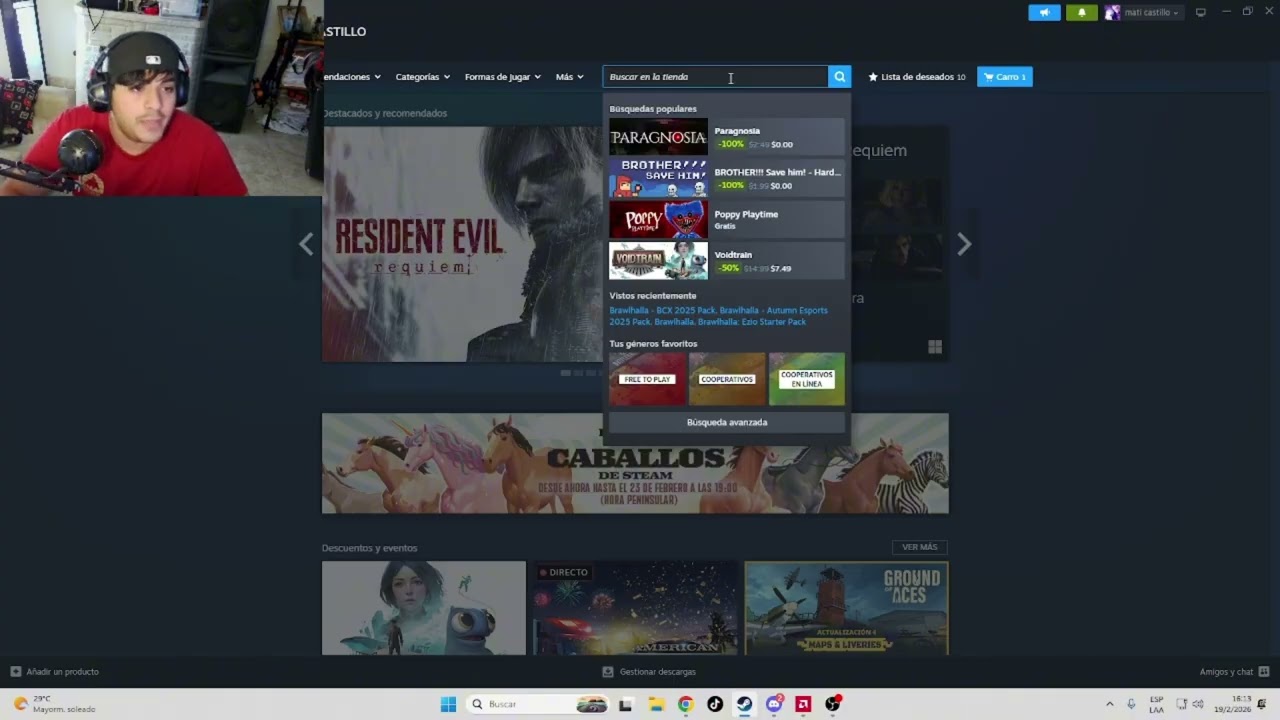
Task: Open OBS Studio from the taskbar
Action: click(x=833, y=704)
